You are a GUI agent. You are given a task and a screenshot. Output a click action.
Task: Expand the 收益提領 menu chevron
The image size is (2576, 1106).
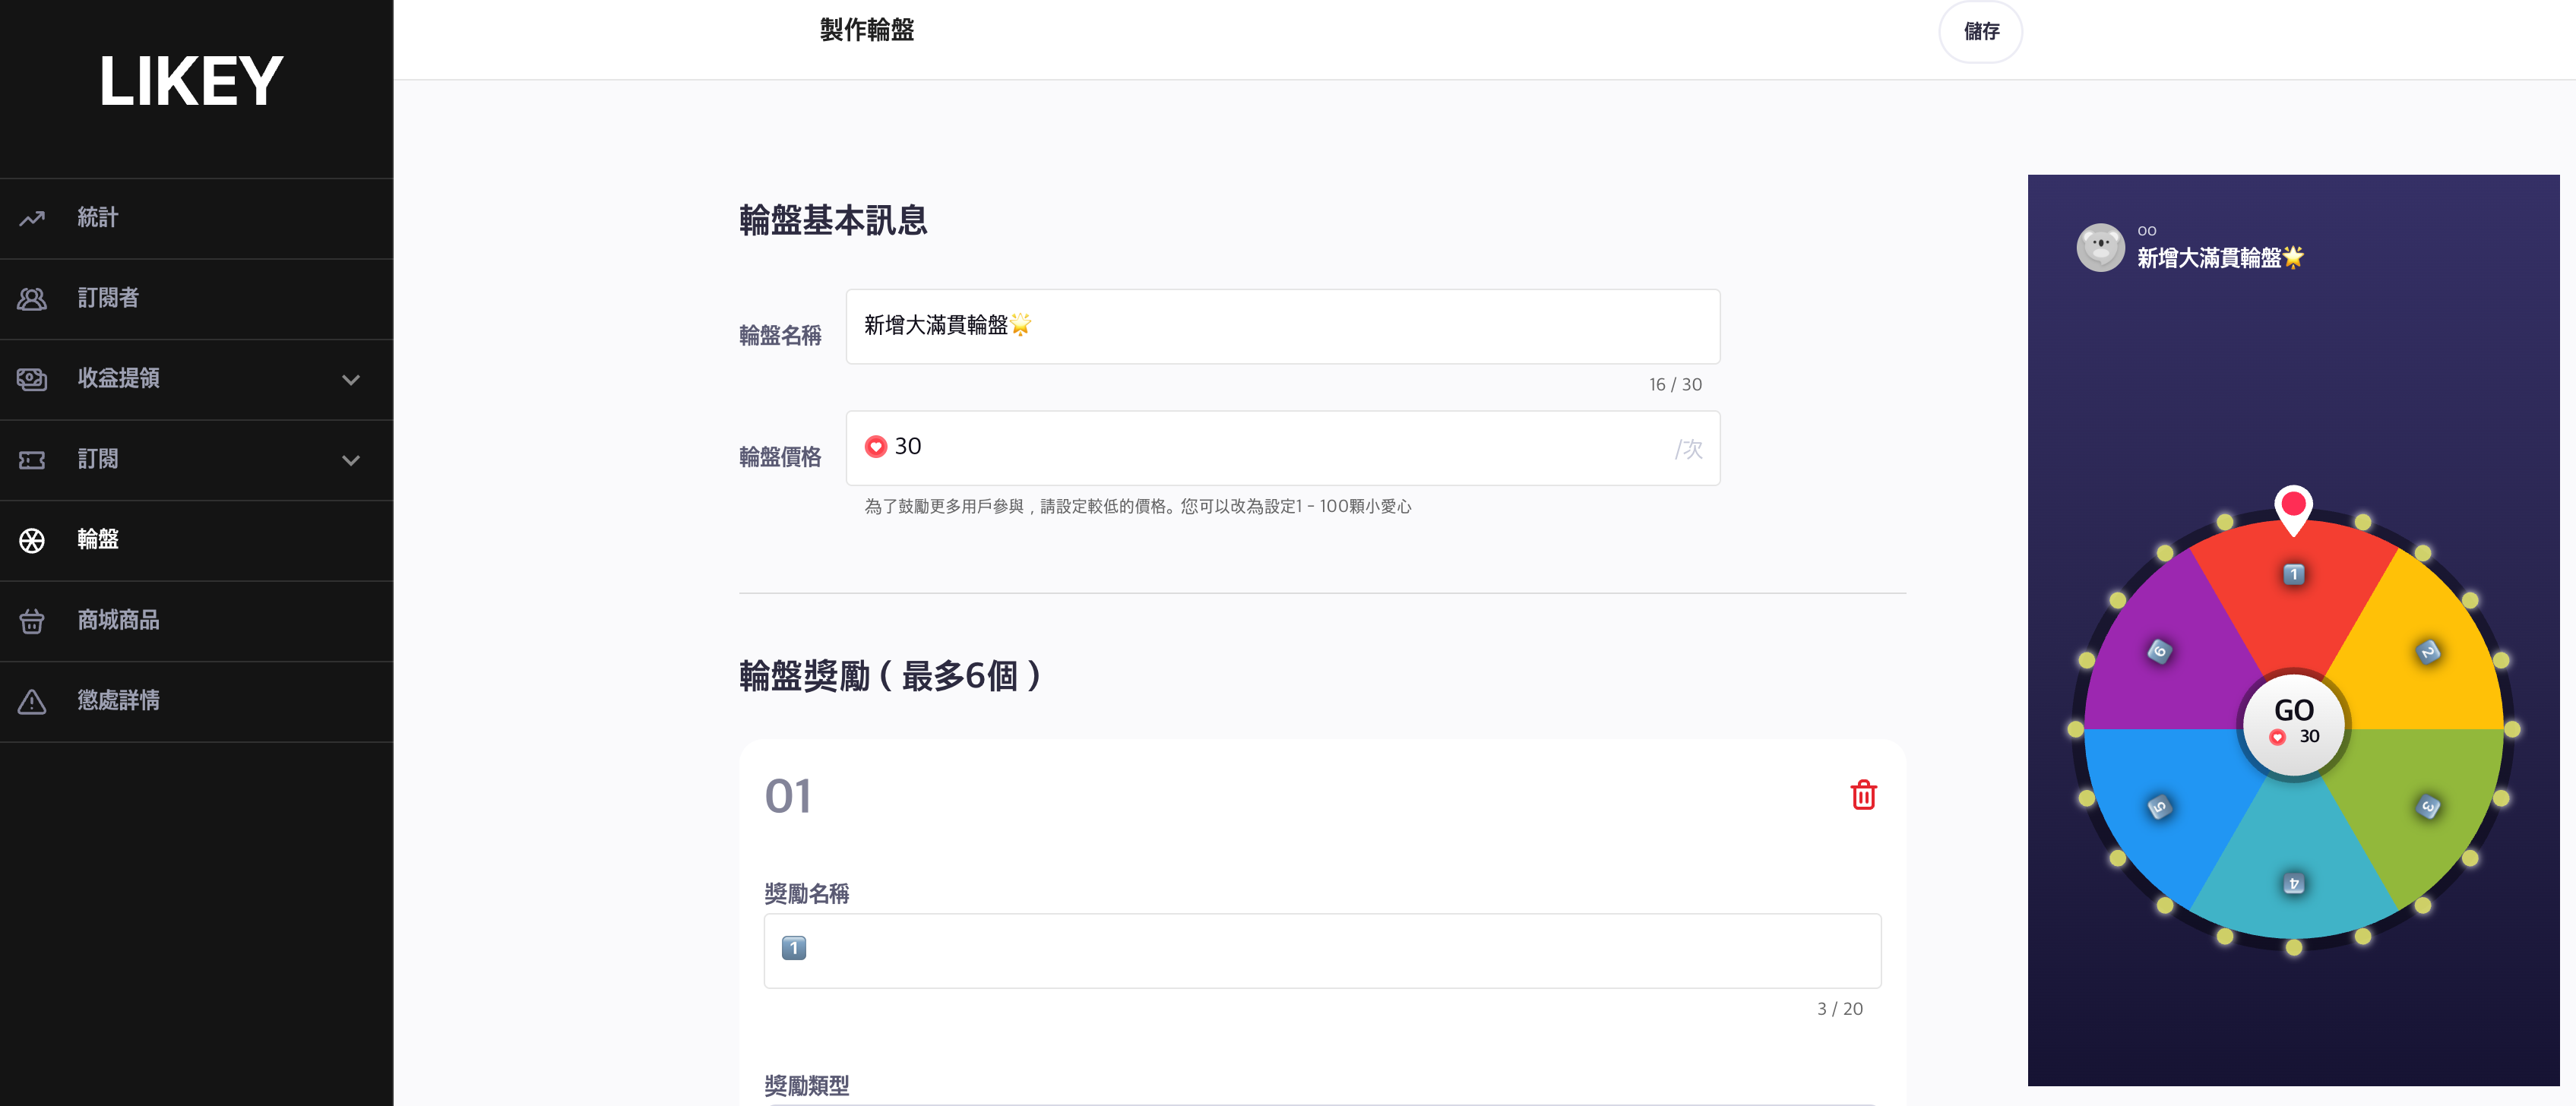point(350,380)
